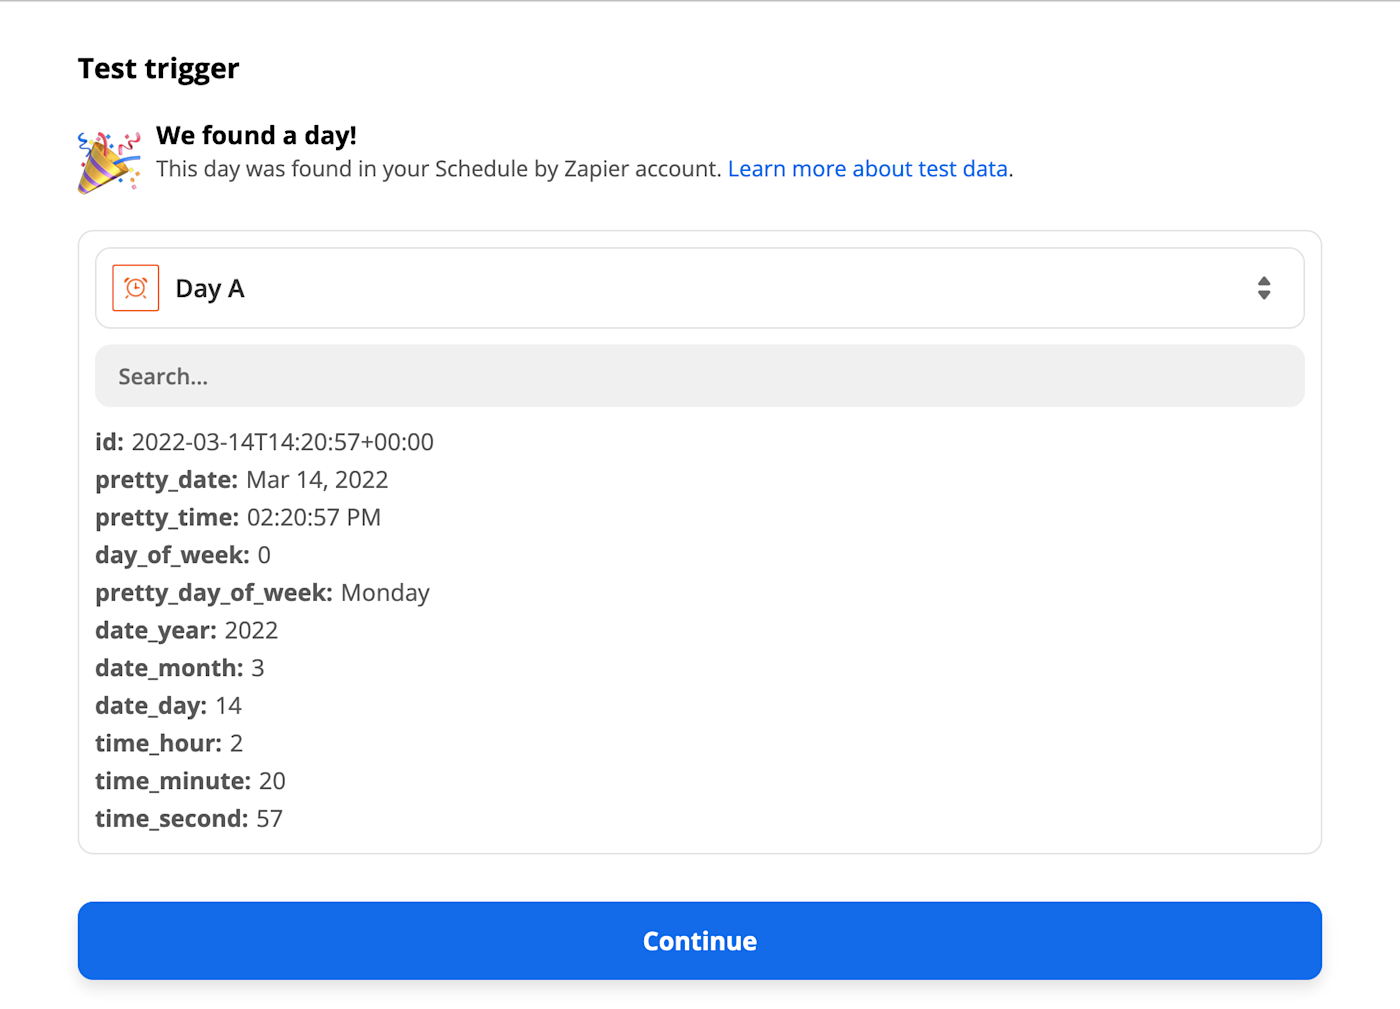Click the date_year: 2022 row
1400x1009 pixels.
(x=187, y=631)
